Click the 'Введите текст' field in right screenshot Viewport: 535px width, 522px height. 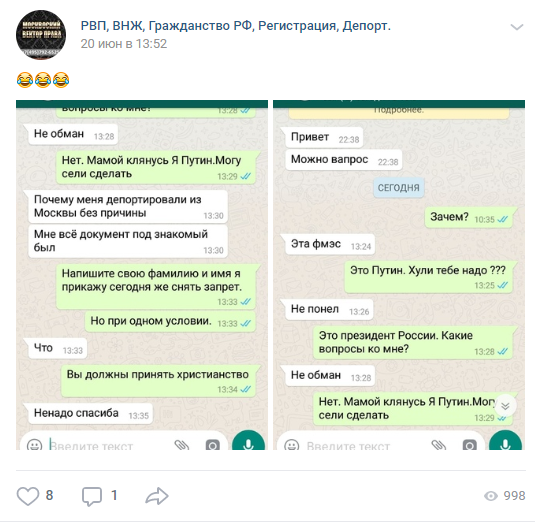click(366, 445)
